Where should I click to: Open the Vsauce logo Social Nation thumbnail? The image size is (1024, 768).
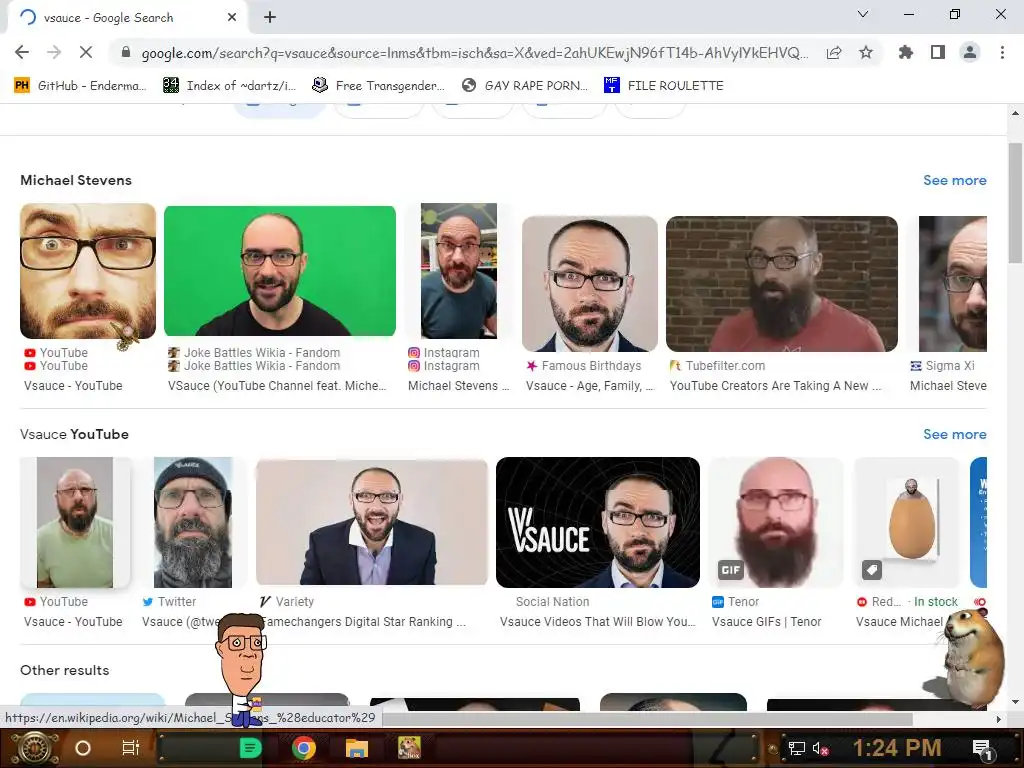click(x=598, y=522)
